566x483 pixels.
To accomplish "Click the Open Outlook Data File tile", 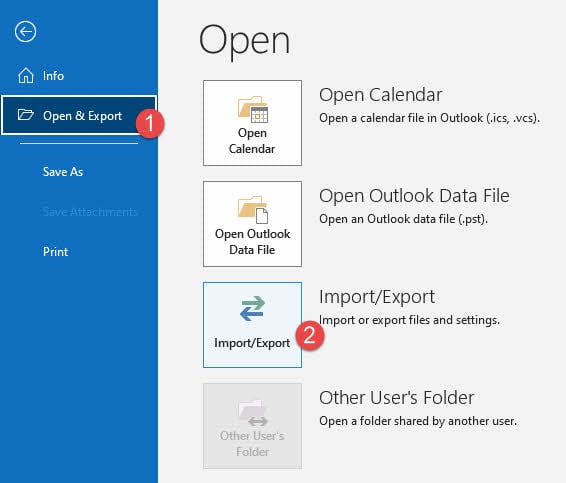I will point(252,224).
